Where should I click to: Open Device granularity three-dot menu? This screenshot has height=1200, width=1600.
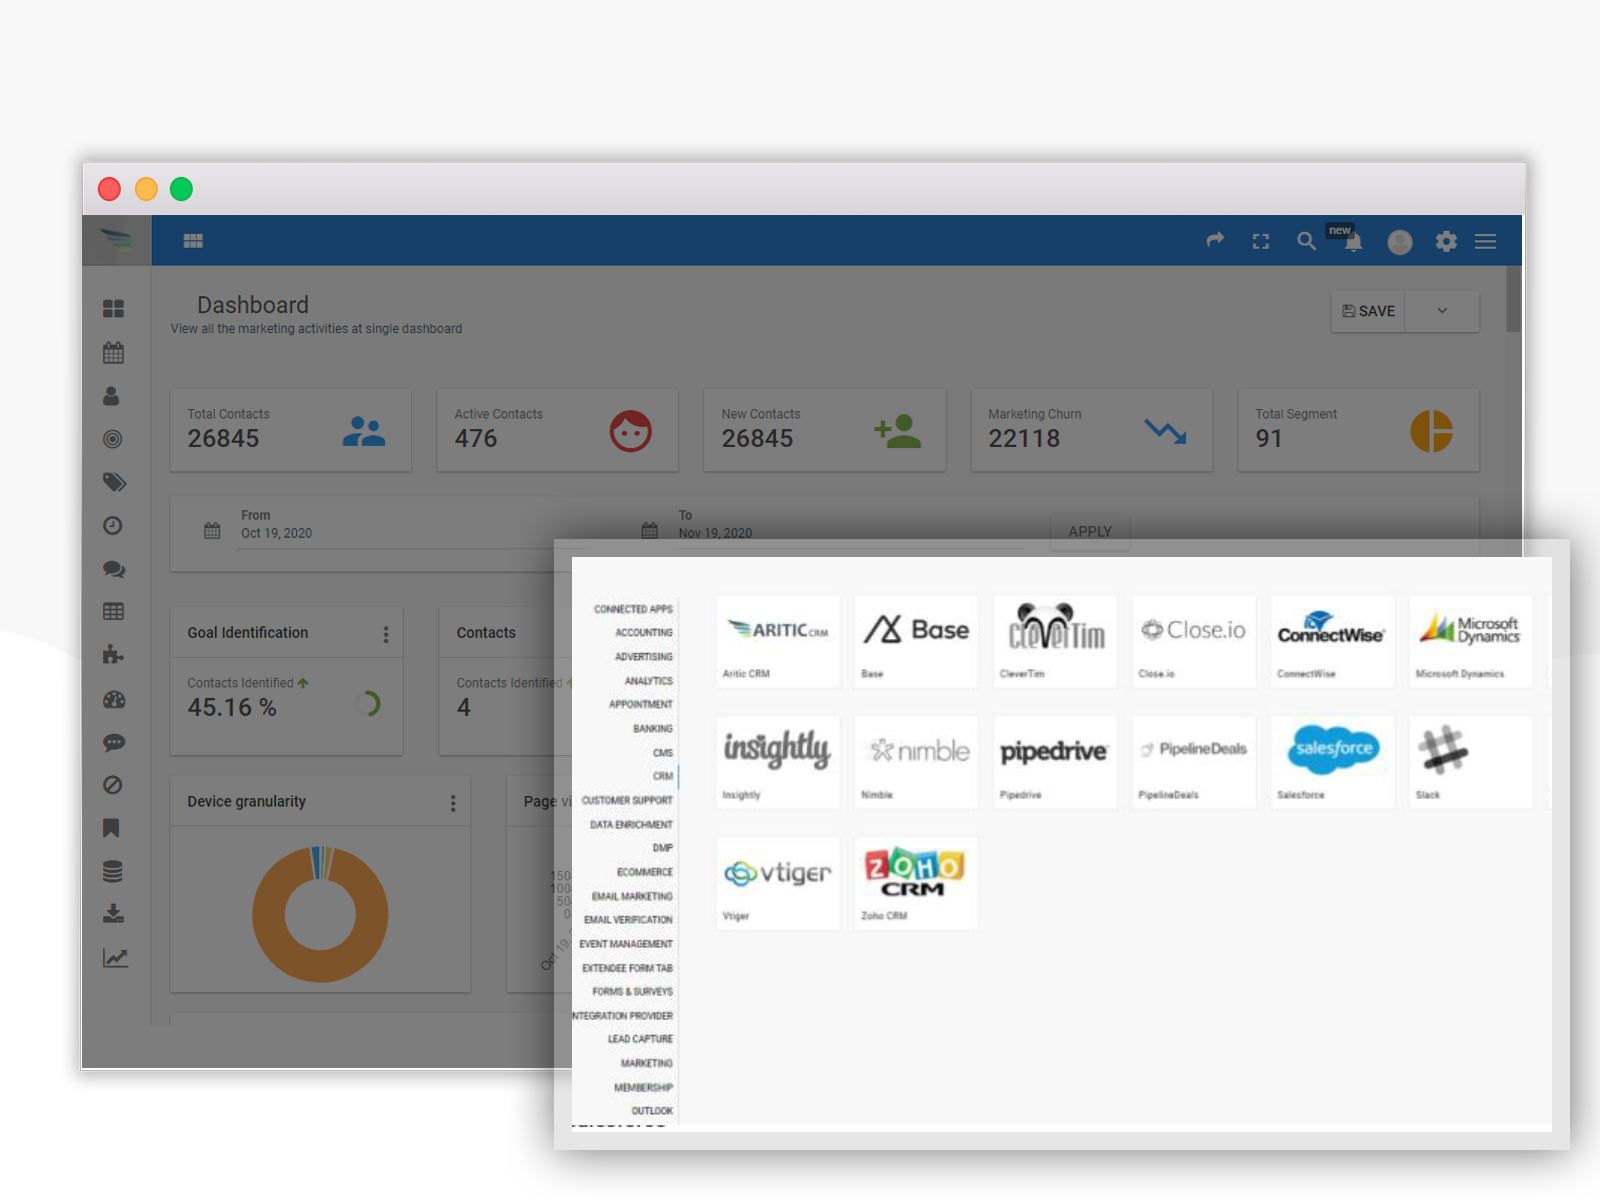click(x=453, y=803)
